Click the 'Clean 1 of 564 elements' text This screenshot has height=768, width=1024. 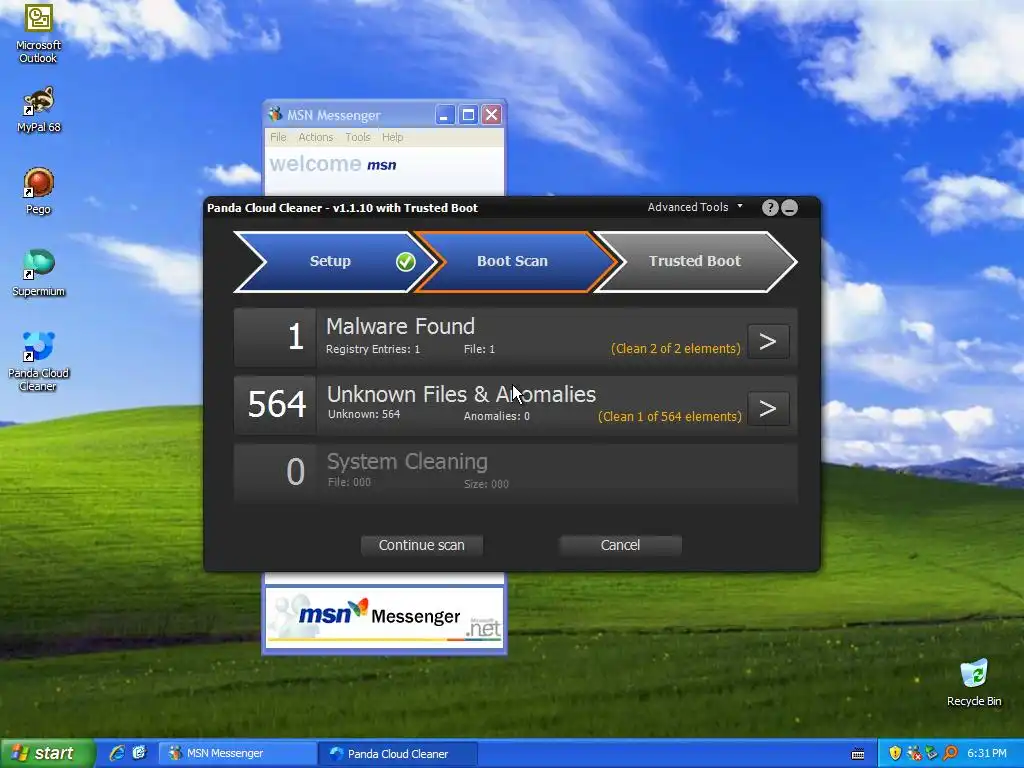(670, 417)
